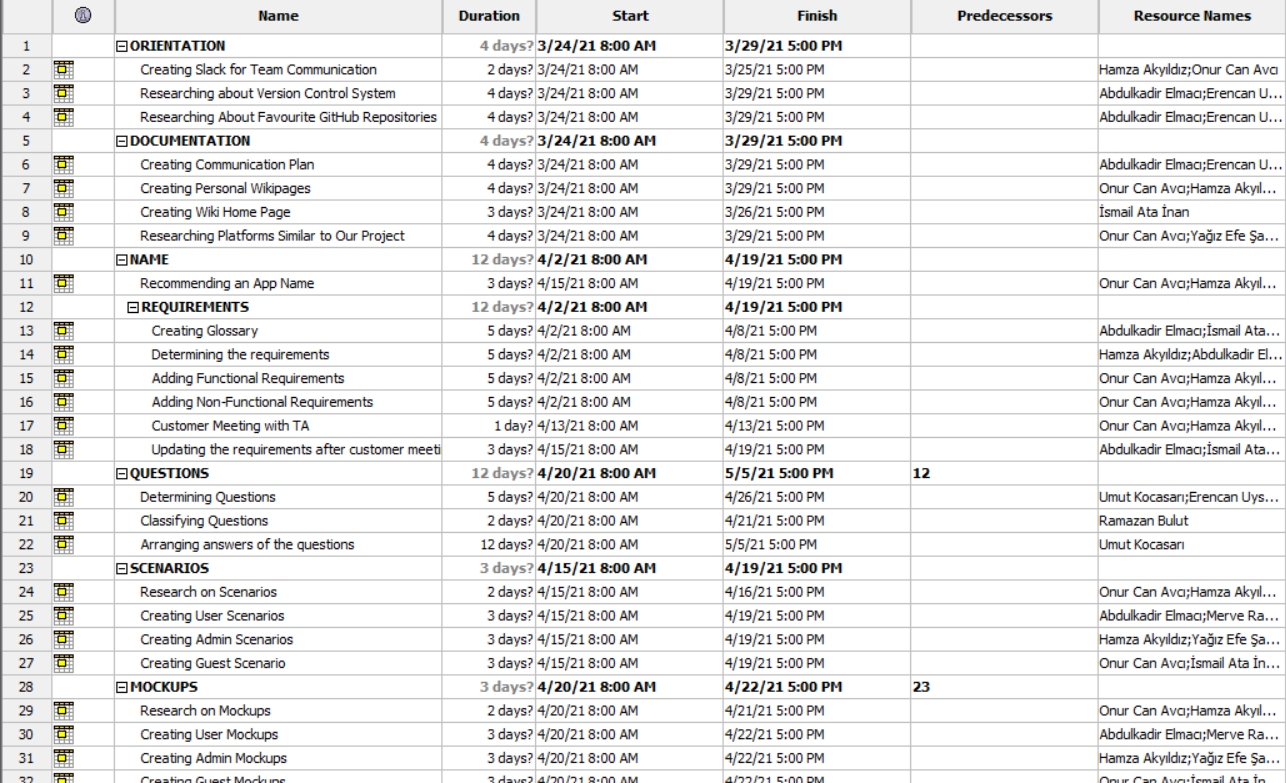
Task: Select 'Arranging answers of the questions' task
Action: click(247, 545)
